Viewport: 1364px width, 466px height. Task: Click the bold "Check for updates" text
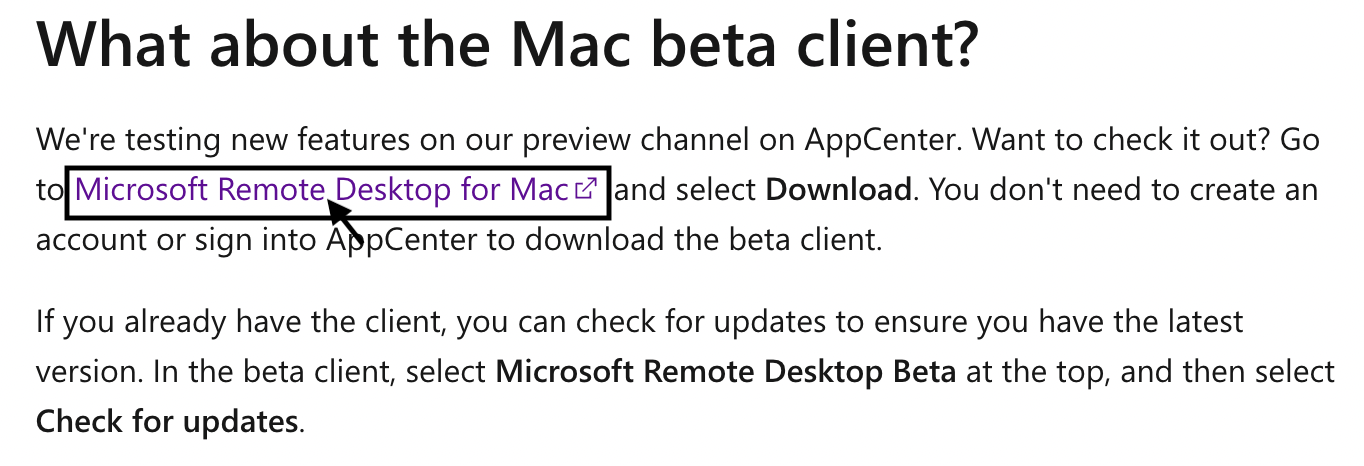coord(167,422)
